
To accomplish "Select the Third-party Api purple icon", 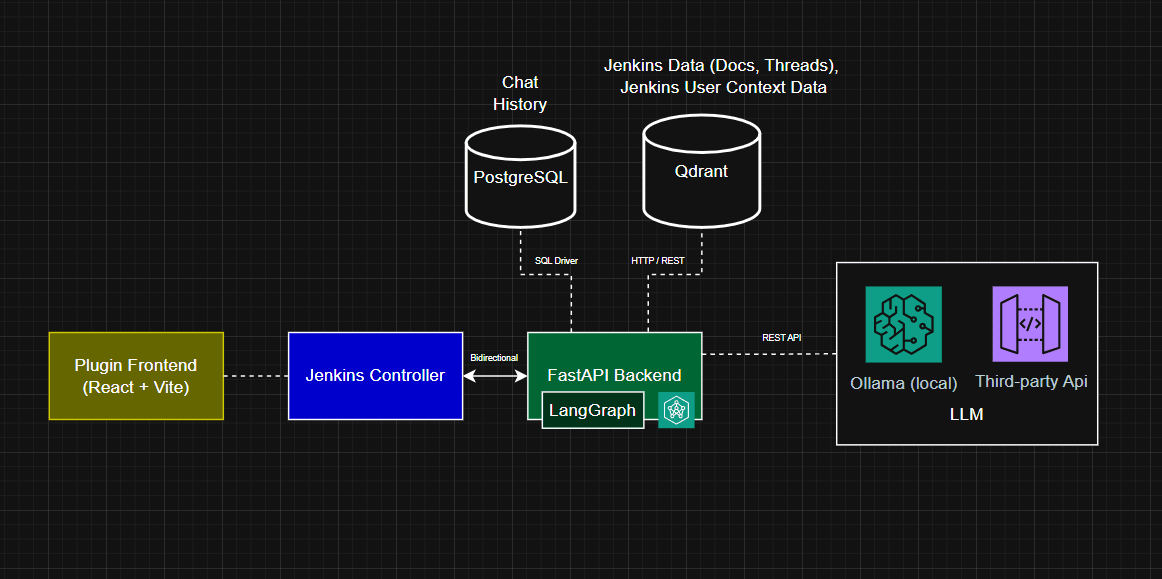I will pos(1030,324).
